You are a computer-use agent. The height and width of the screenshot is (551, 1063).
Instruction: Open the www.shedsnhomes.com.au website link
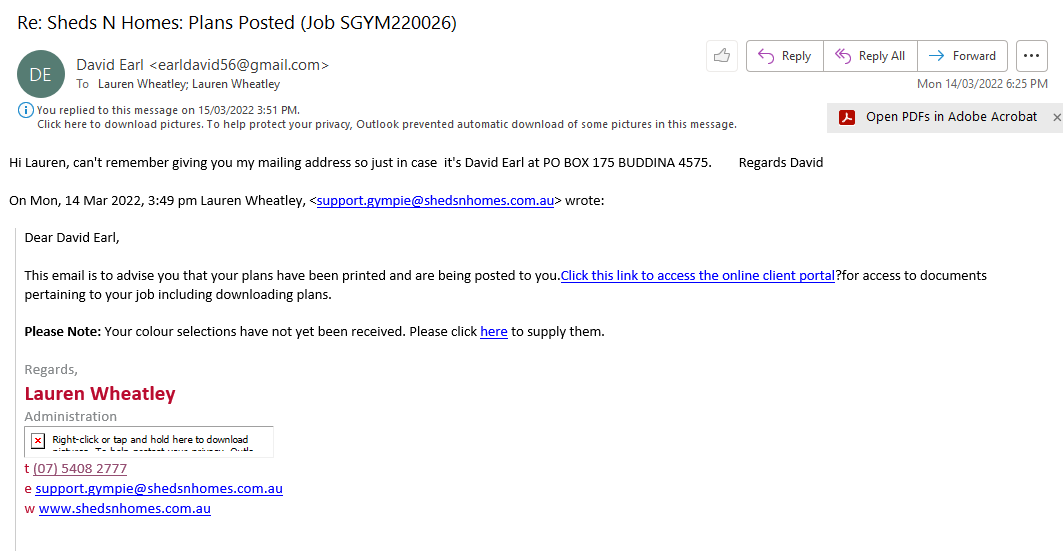click(125, 508)
